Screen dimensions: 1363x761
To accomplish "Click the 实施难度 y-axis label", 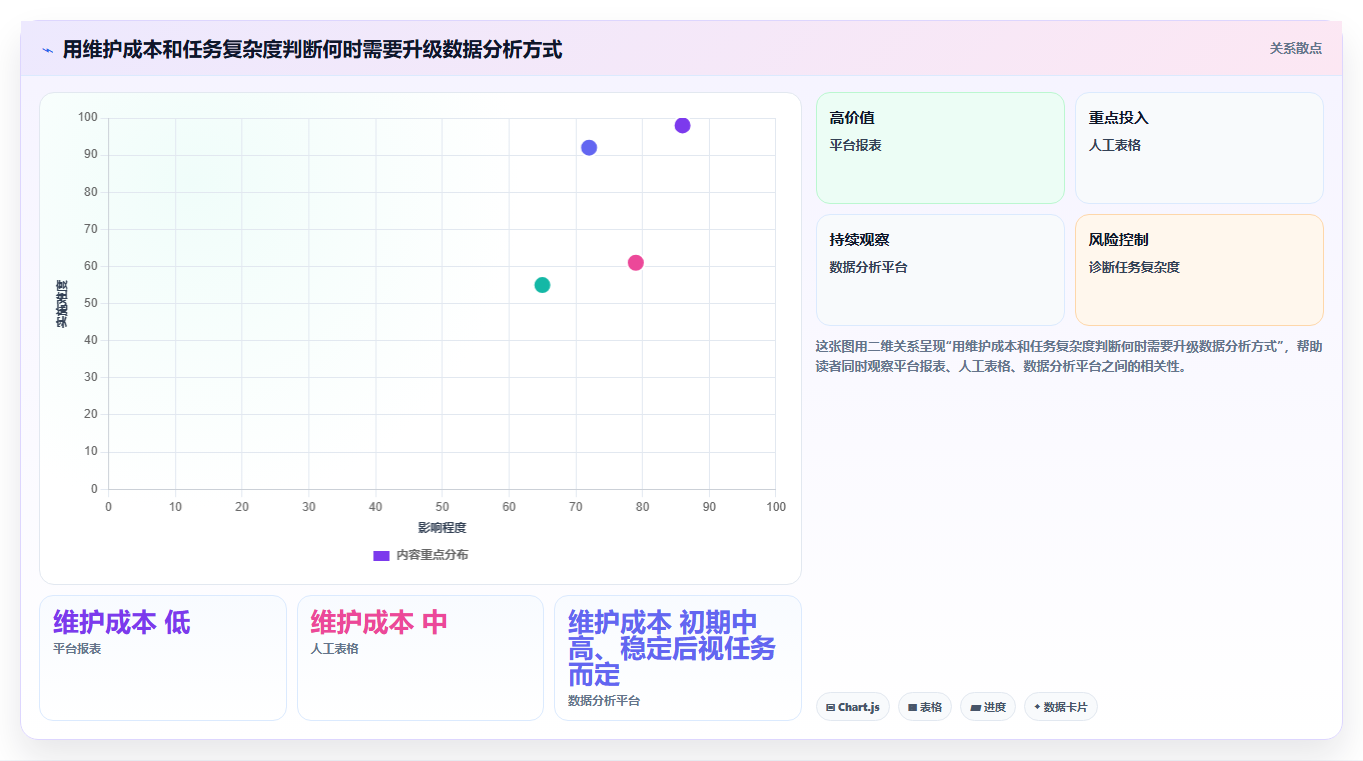I will 61,304.
